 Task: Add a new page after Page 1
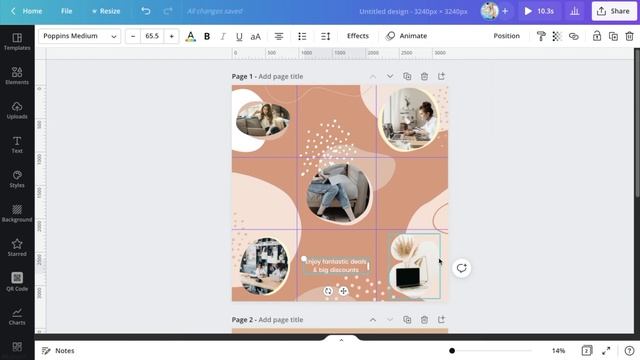[441, 76]
